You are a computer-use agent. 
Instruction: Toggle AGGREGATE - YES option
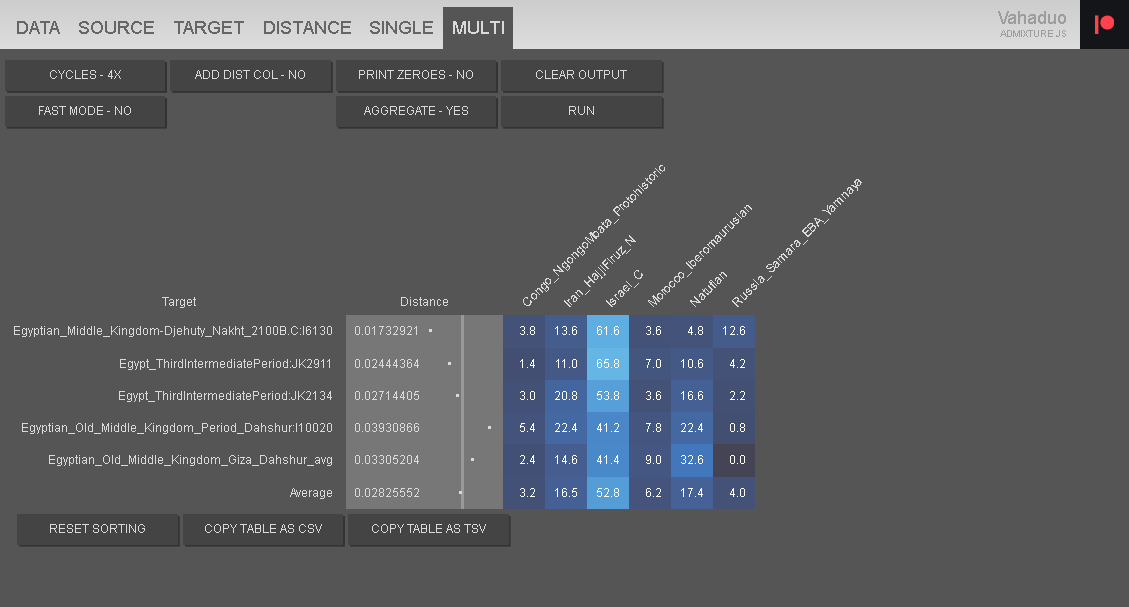[x=415, y=111]
